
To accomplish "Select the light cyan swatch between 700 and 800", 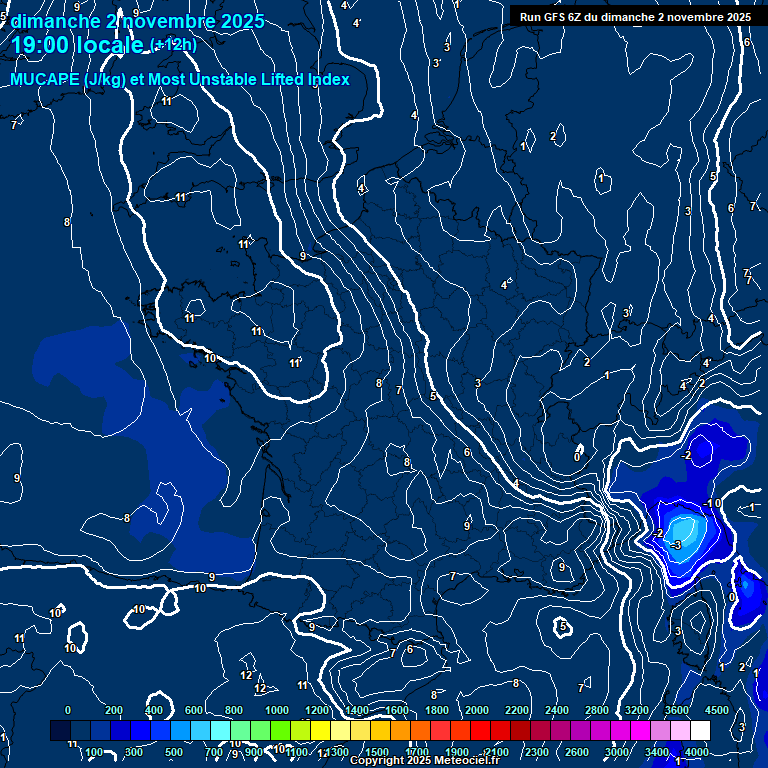I will pyautogui.click(x=220, y=730).
